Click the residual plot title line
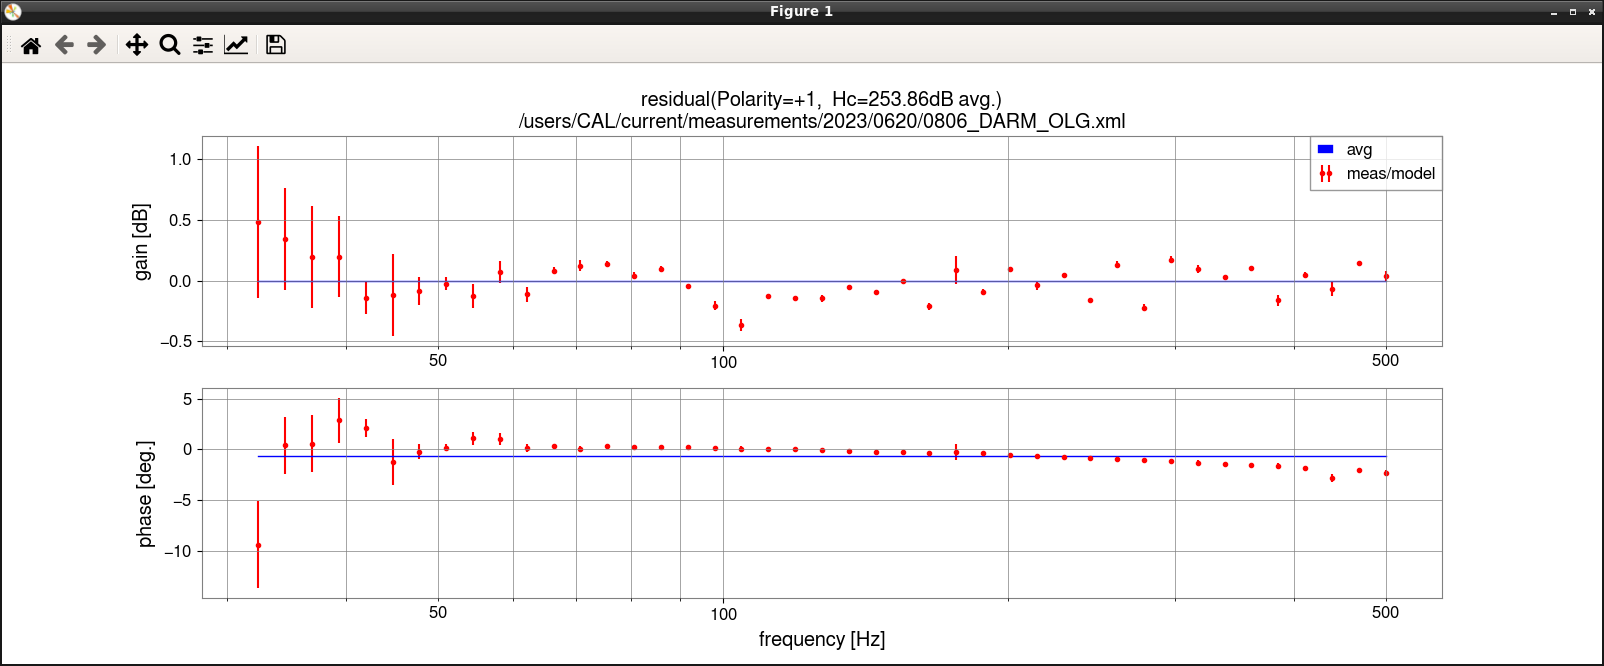The image size is (1604, 666). 821,99
